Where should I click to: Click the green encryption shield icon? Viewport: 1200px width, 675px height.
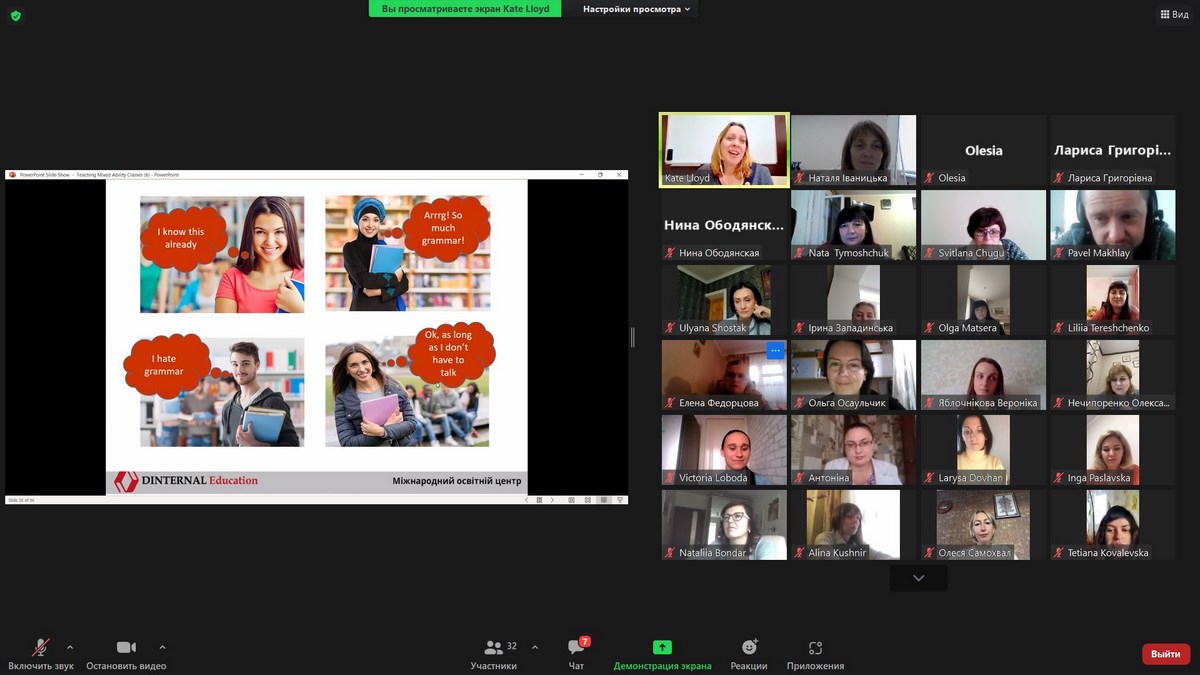point(15,15)
